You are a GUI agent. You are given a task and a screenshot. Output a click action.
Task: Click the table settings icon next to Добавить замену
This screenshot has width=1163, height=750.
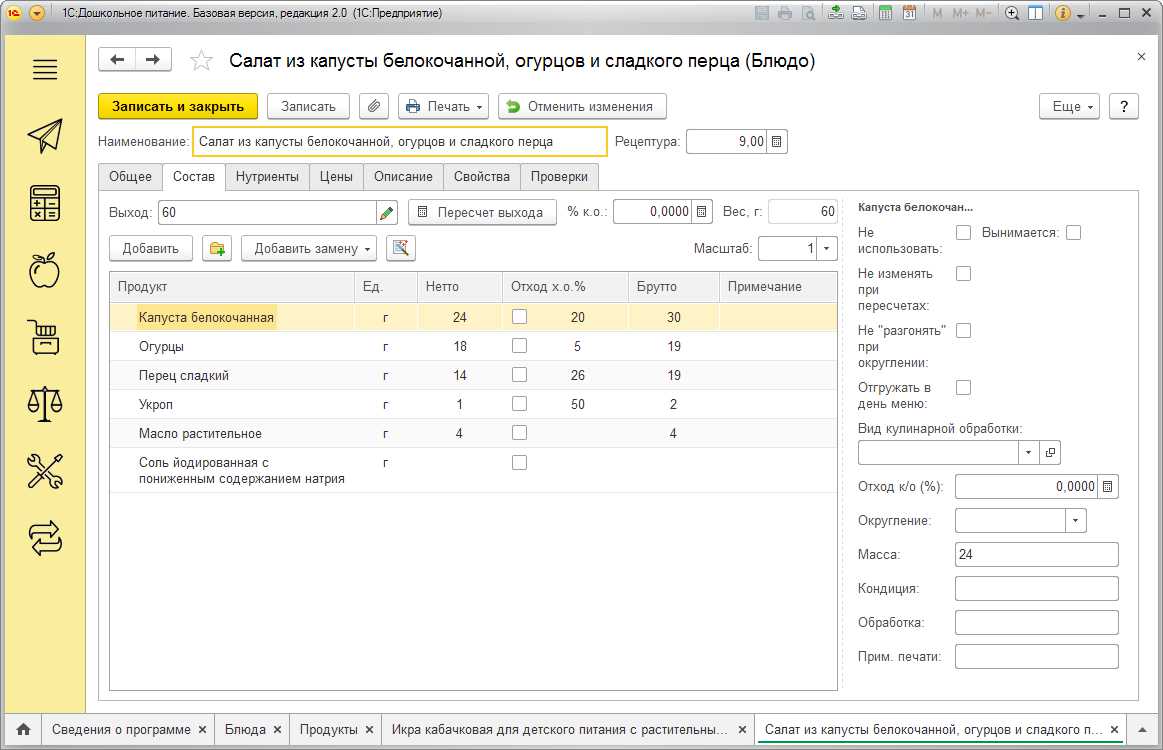click(x=401, y=249)
